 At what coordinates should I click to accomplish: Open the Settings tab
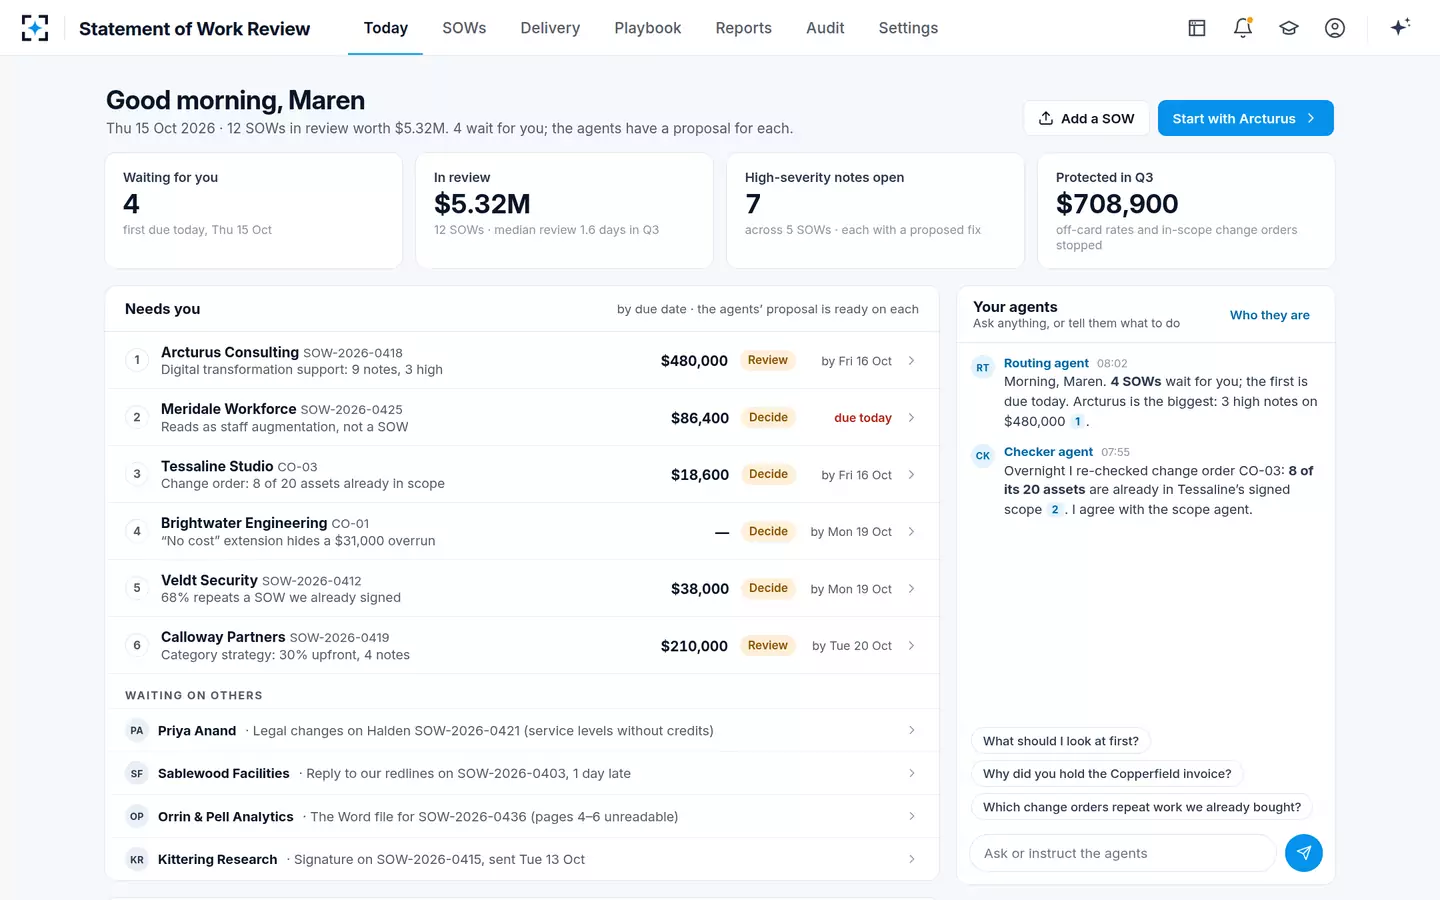click(x=908, y=28)
